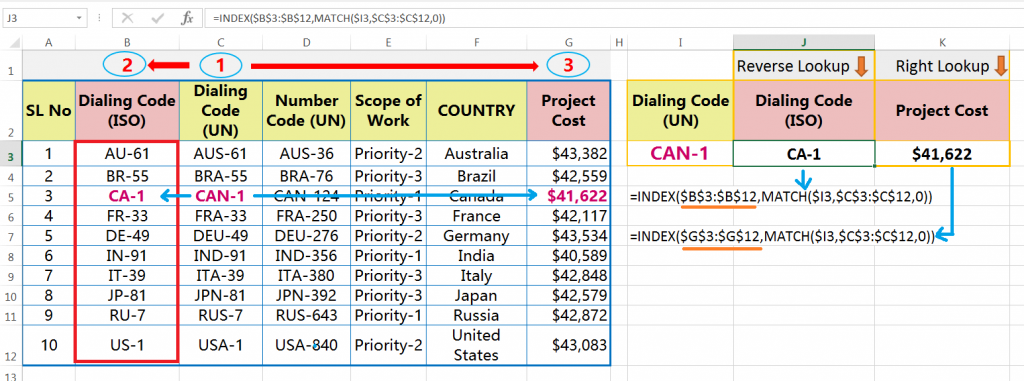Select row 5 header
The width and height of the screenshot is (1024, 381).
pos(11,195)
